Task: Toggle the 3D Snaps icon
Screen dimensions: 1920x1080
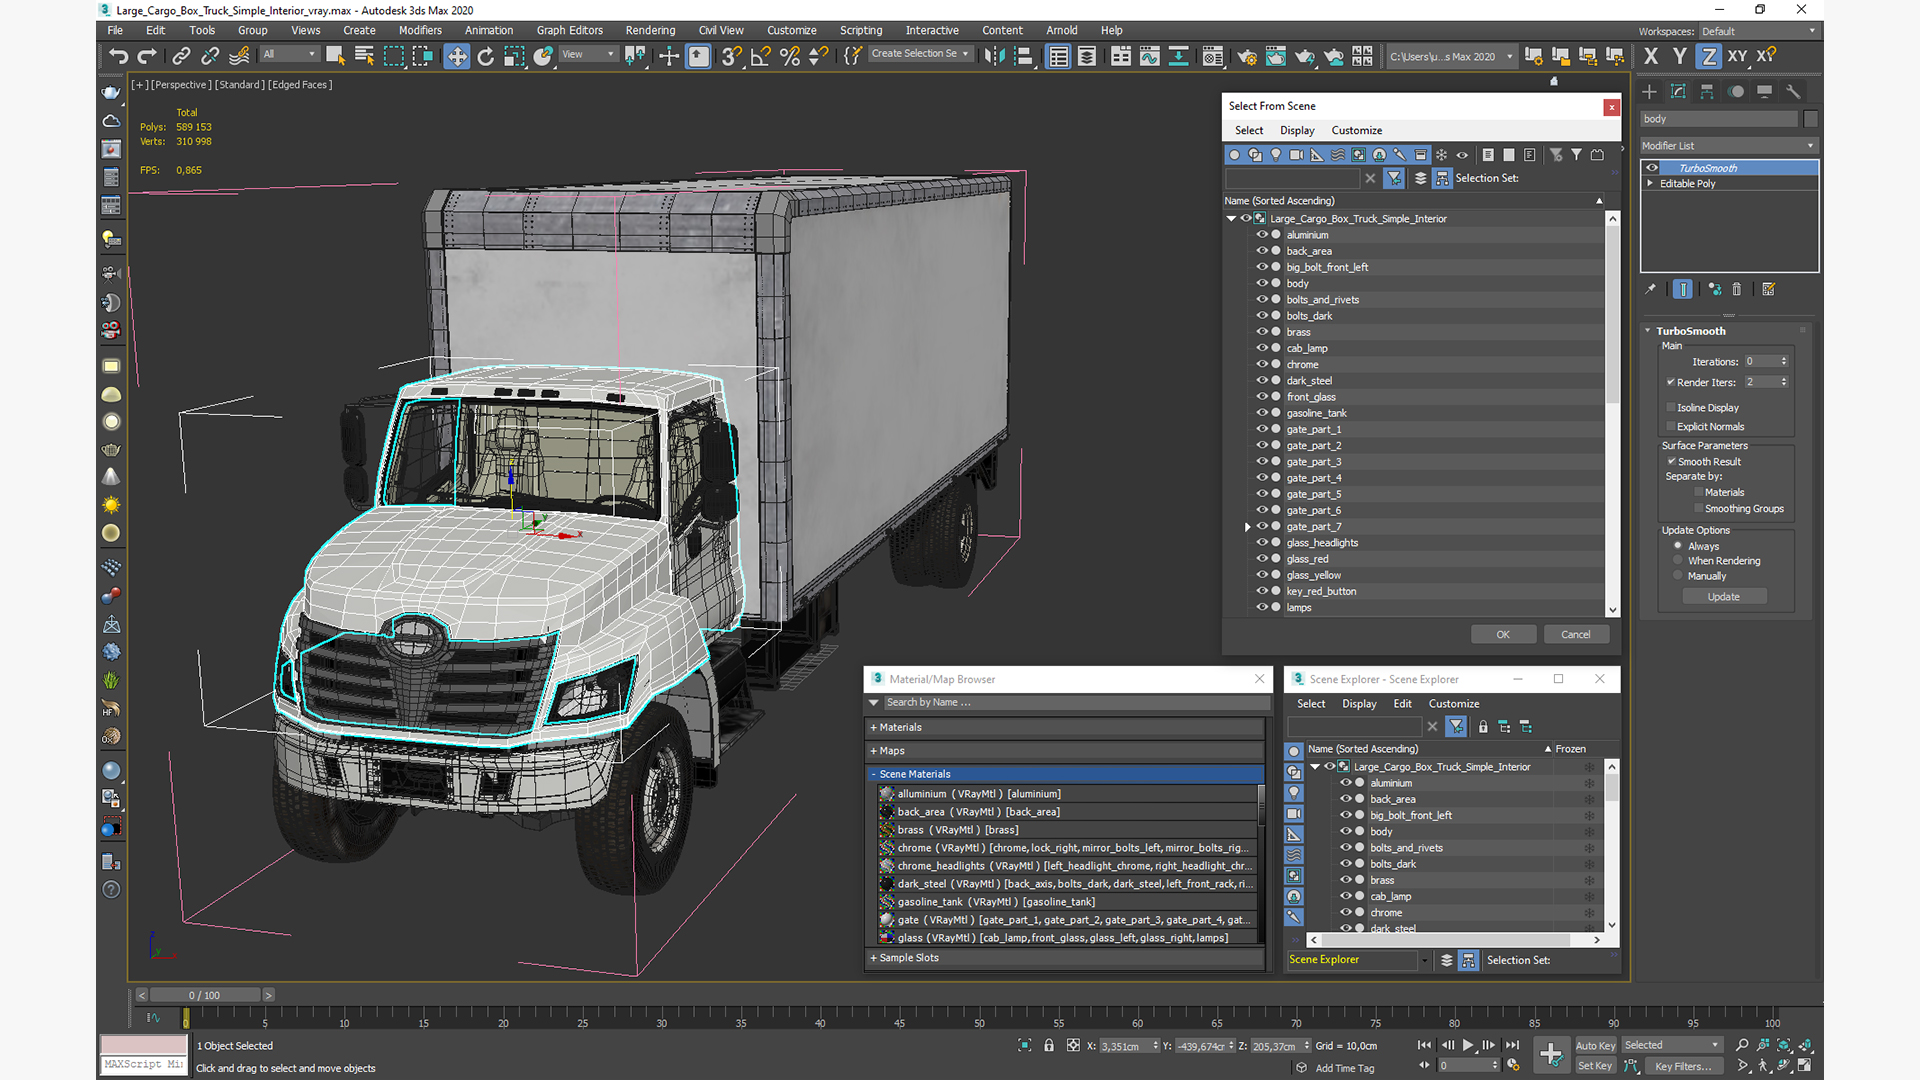Action: pos(731,57)
